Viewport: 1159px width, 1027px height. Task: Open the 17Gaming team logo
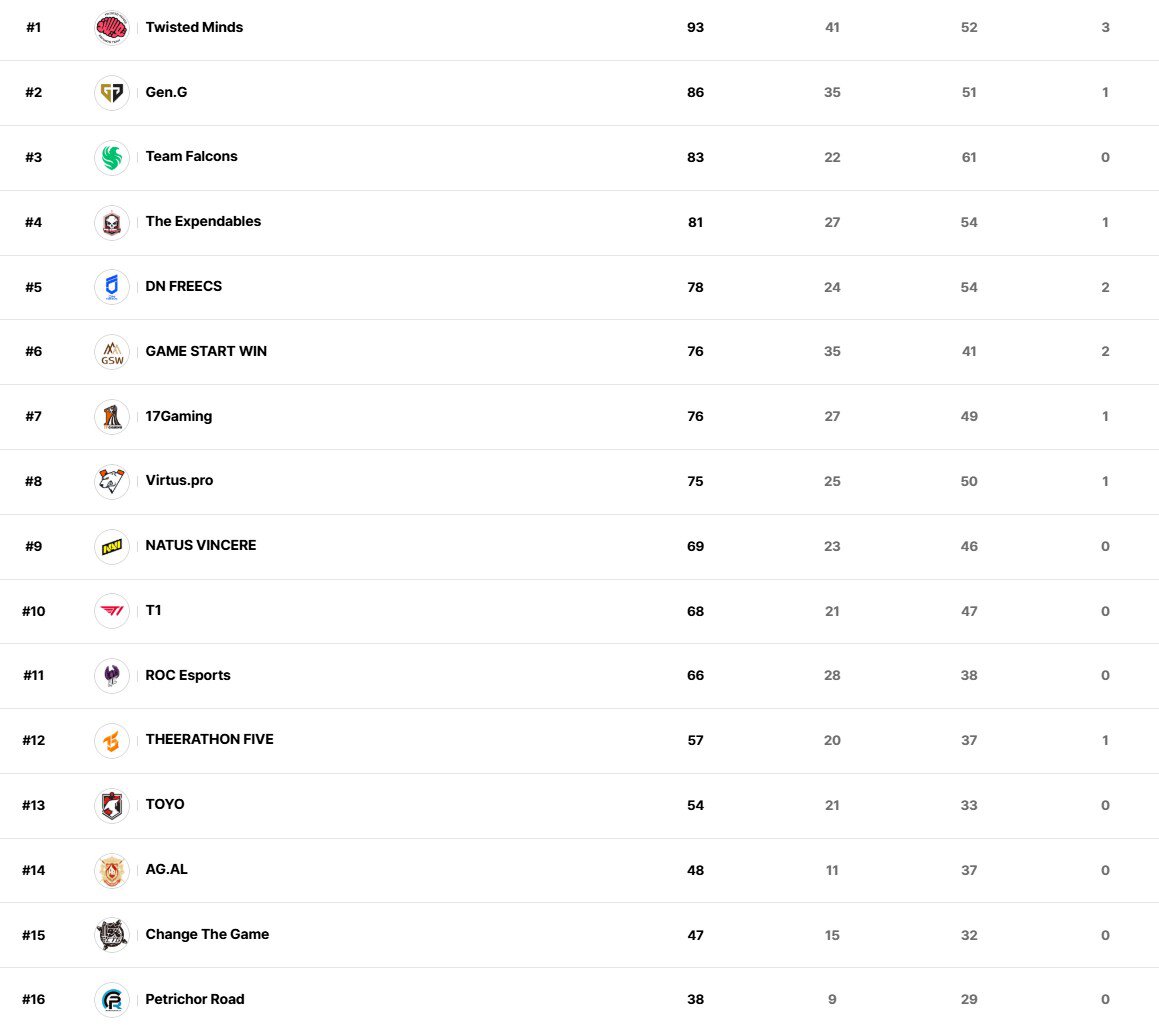tap(112, 417)
